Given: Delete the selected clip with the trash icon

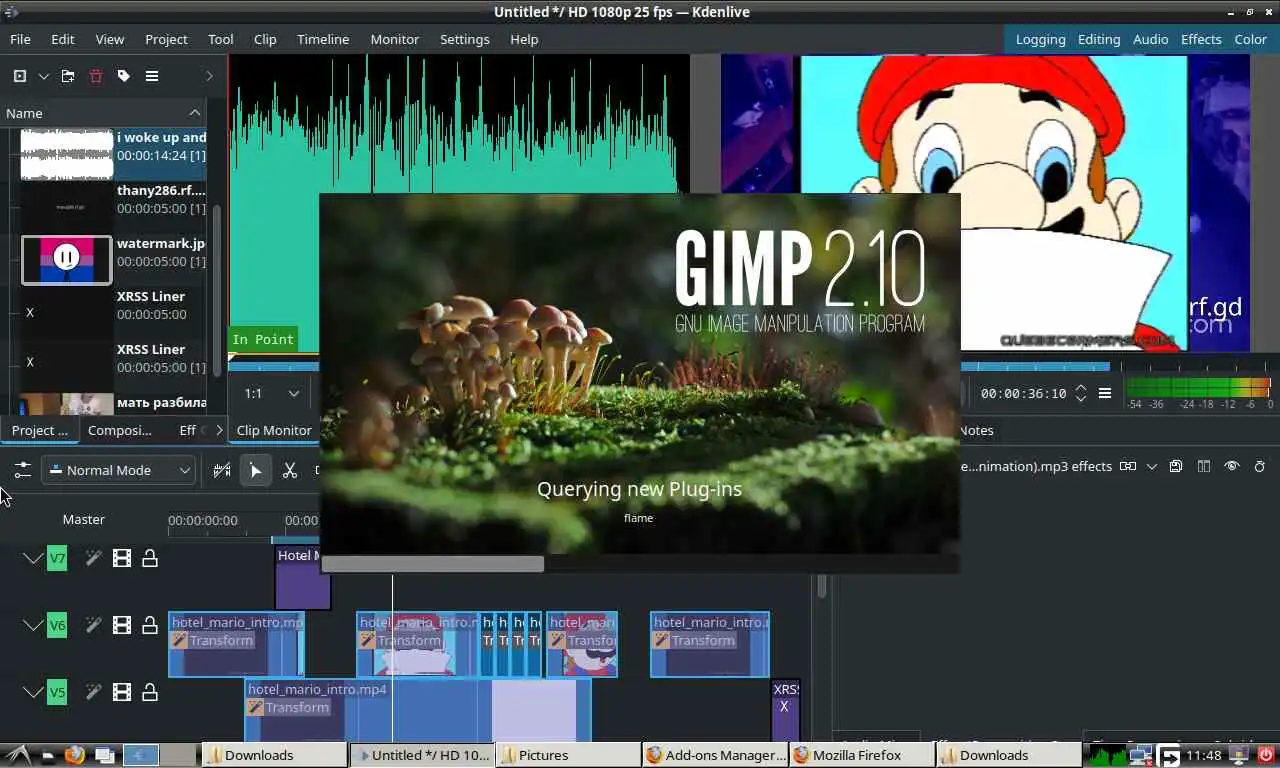Looking at the screenshot, I should tap(96, 76).
